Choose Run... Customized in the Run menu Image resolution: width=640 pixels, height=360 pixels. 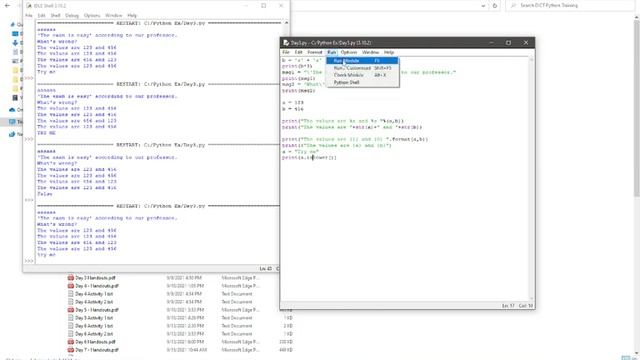pos(362,68)
